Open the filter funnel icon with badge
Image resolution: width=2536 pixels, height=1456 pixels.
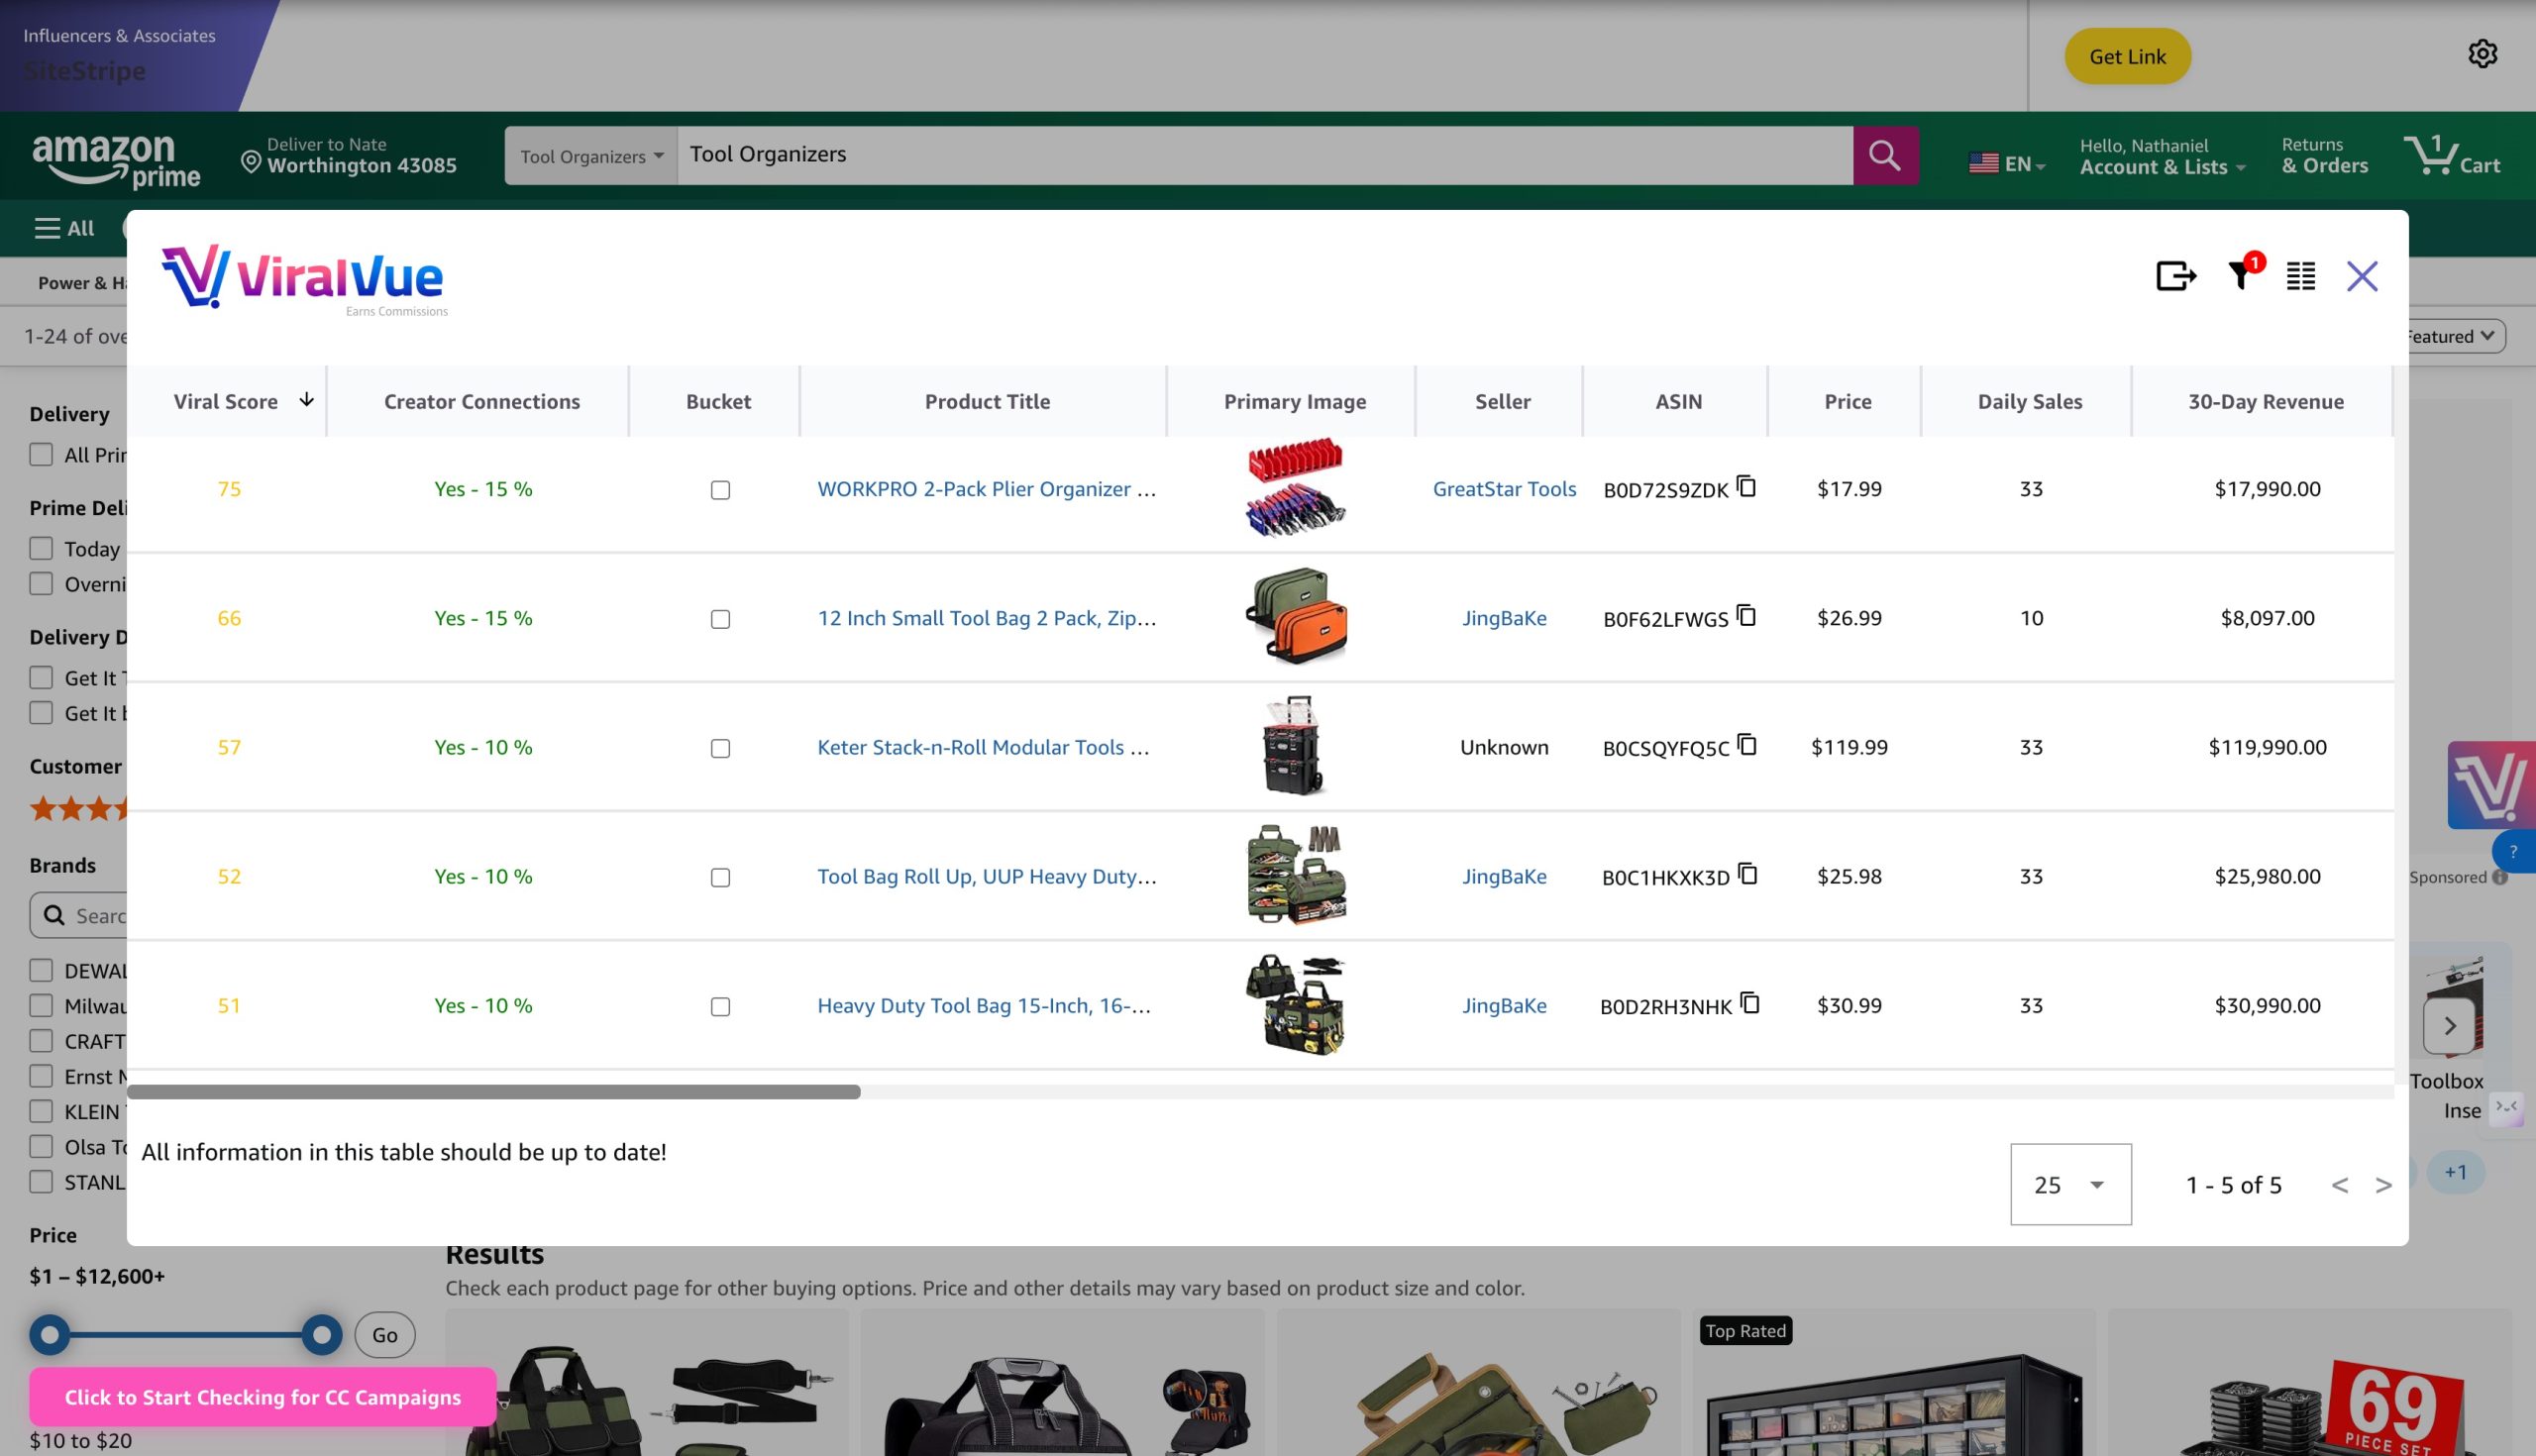click(2241, 275)
